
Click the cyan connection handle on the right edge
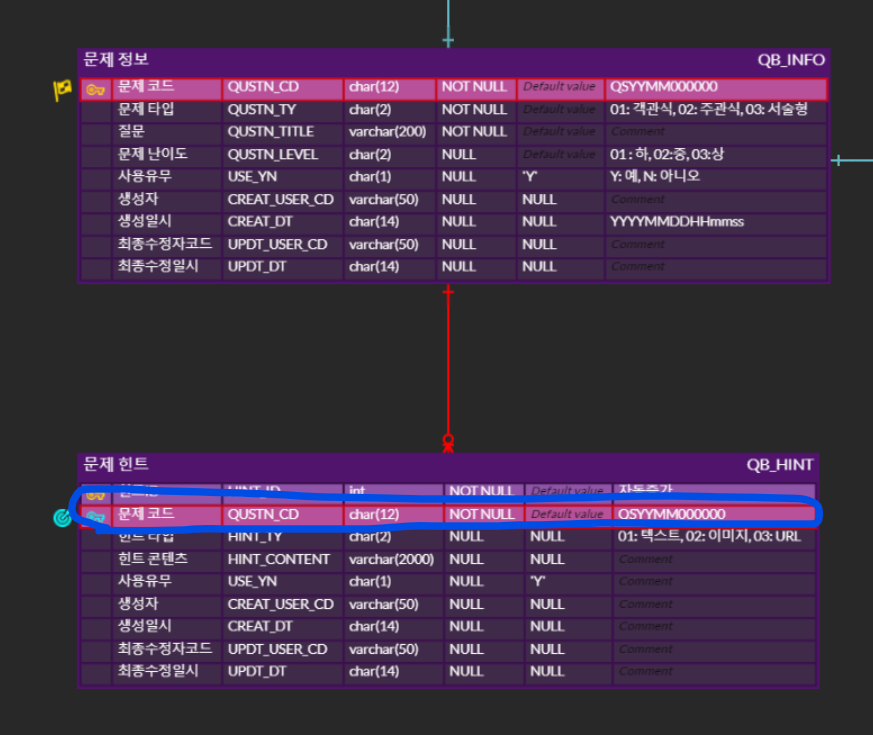pyautogui.click(x=837, y=159)
